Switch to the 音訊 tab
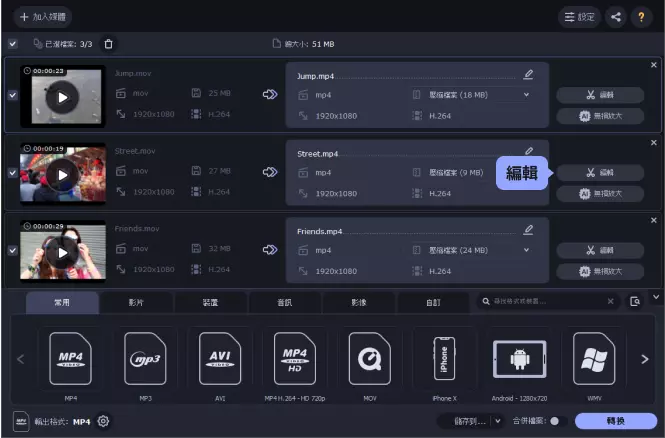665x438 pixels. click(x=285, y=302)
